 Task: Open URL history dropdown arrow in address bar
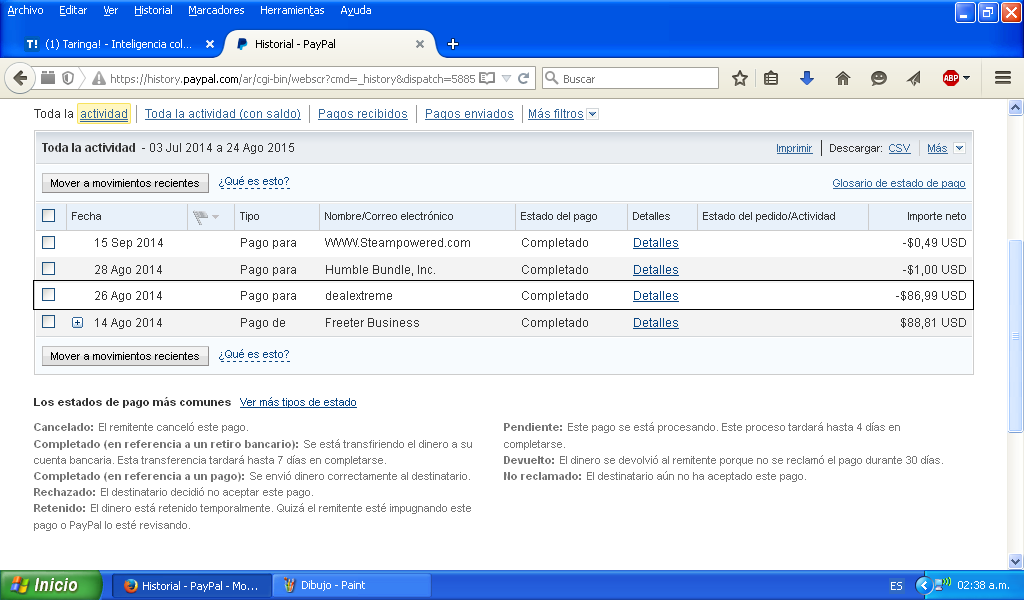click(506, 78)
